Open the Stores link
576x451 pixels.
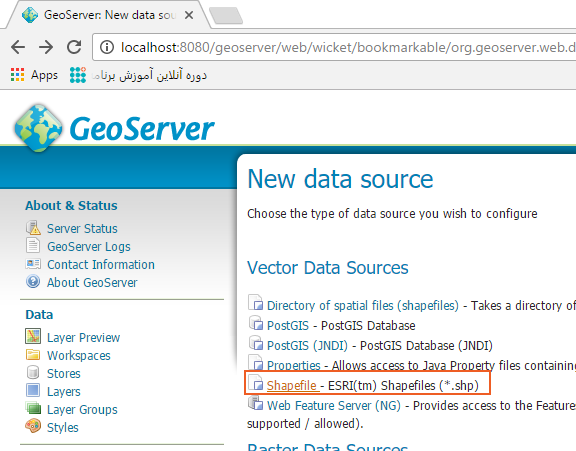tap(64, 374)
